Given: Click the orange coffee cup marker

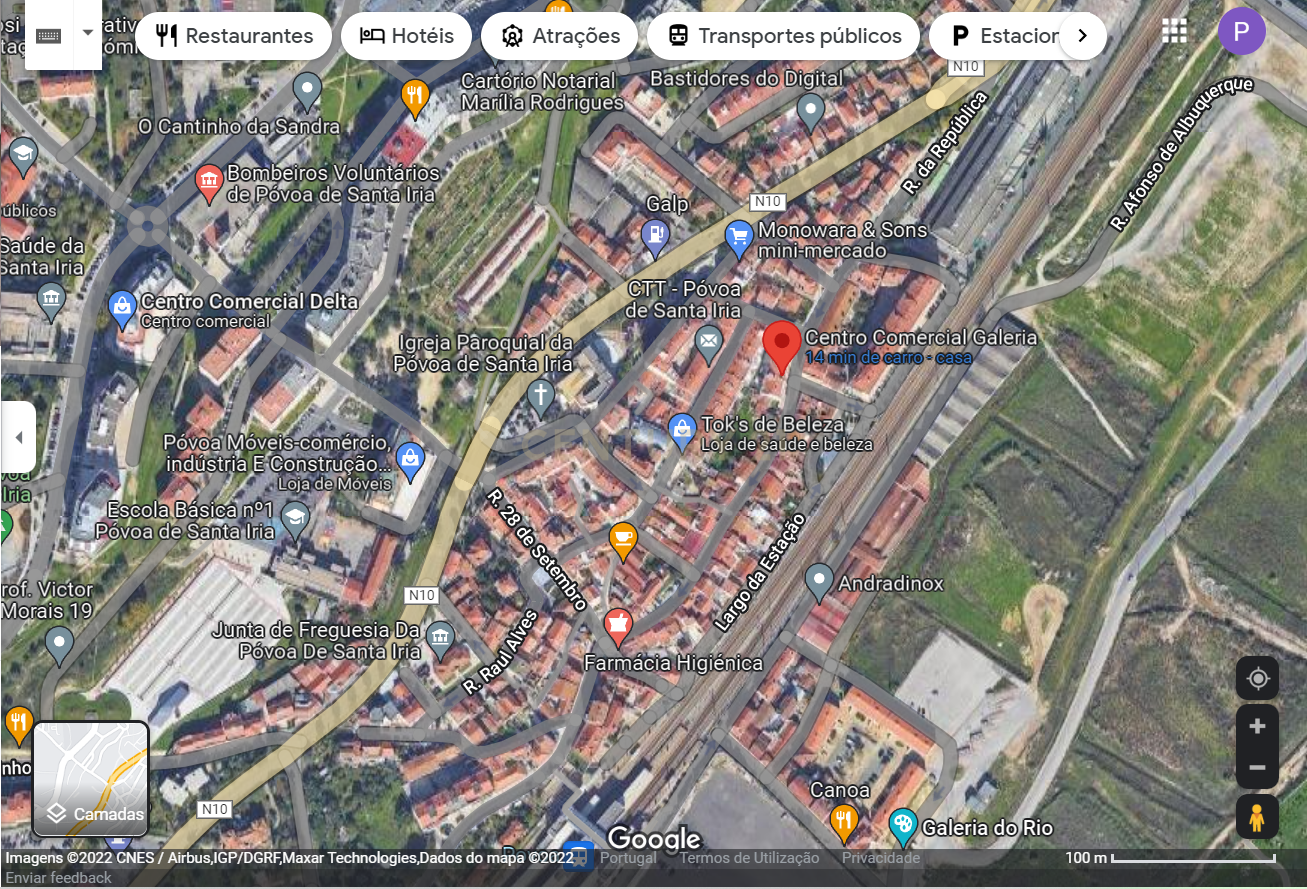Looking at the screenshot, I should click(x=623, y=540).
